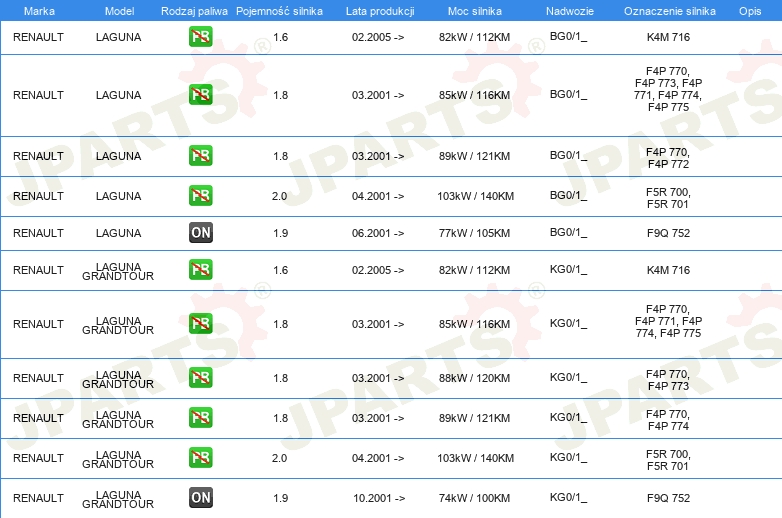Click the Nadwozie column header

(x=570, y=11)
